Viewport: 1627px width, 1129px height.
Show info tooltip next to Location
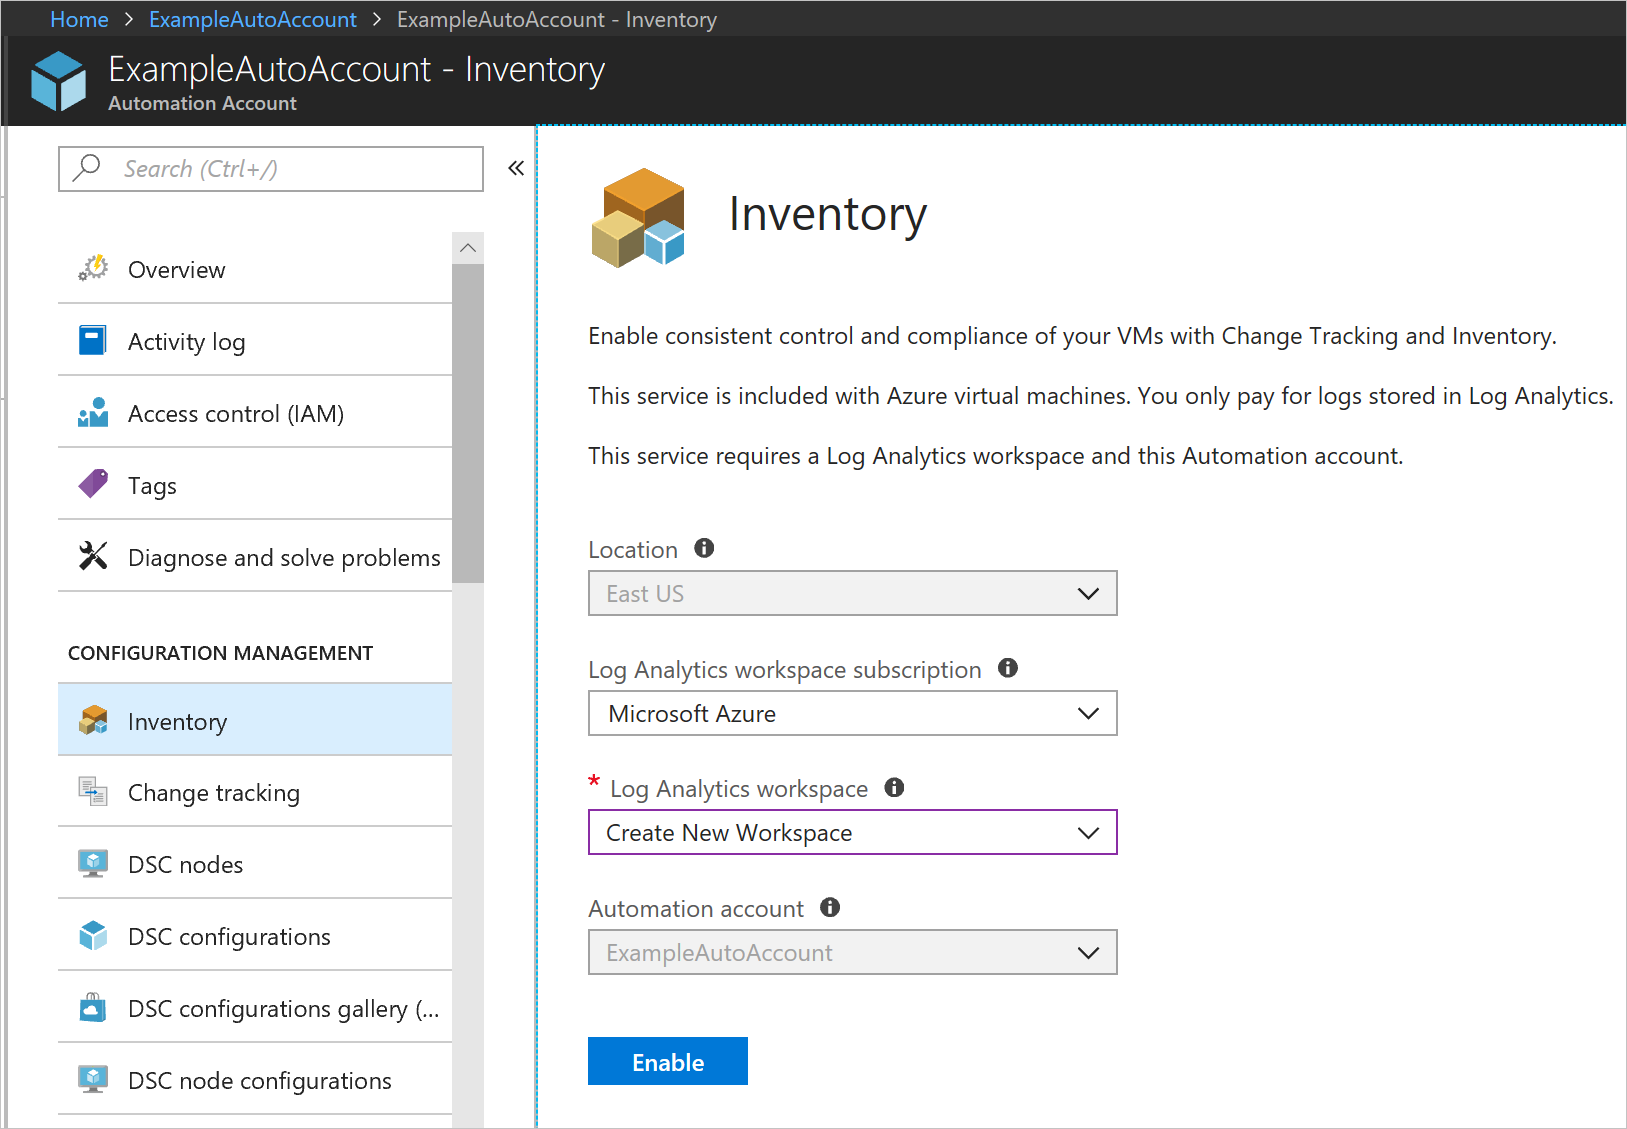(x=704, y=548)
